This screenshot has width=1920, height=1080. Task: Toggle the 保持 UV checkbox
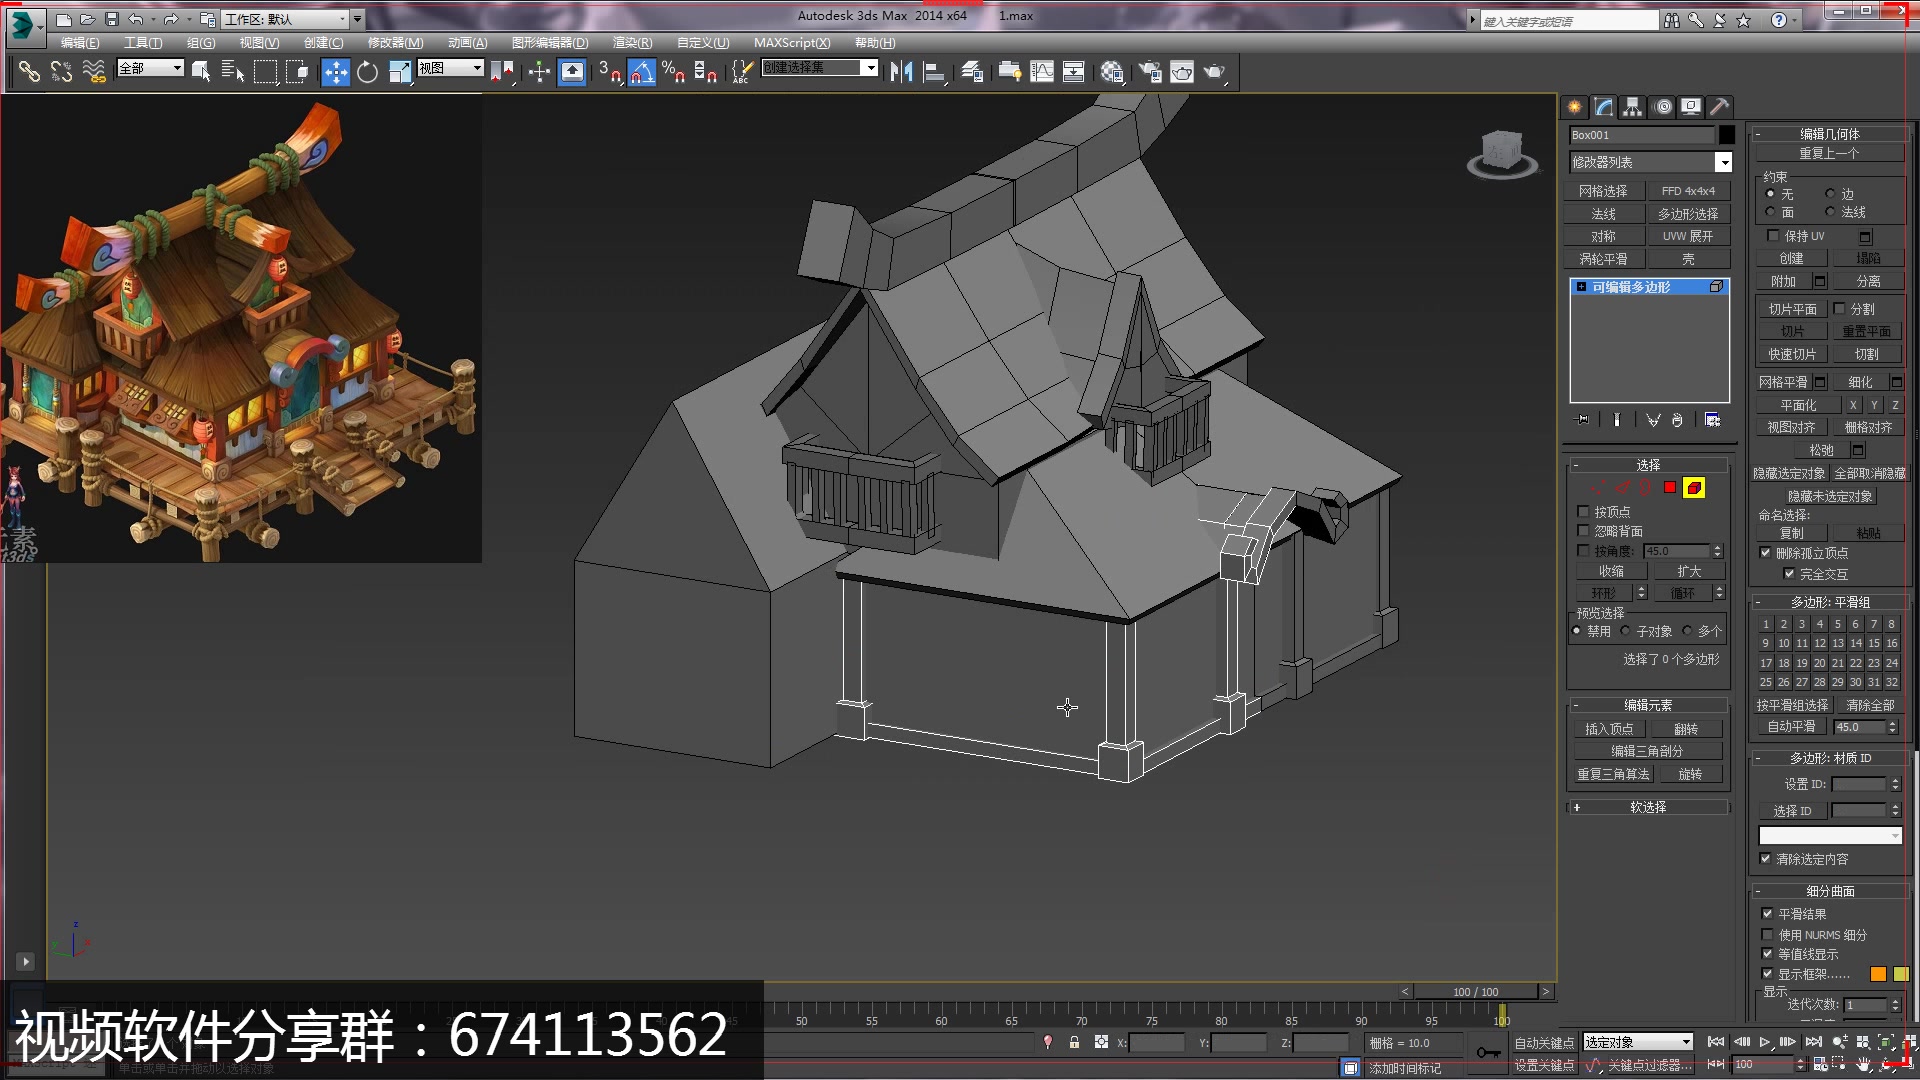click(1773, 236)
